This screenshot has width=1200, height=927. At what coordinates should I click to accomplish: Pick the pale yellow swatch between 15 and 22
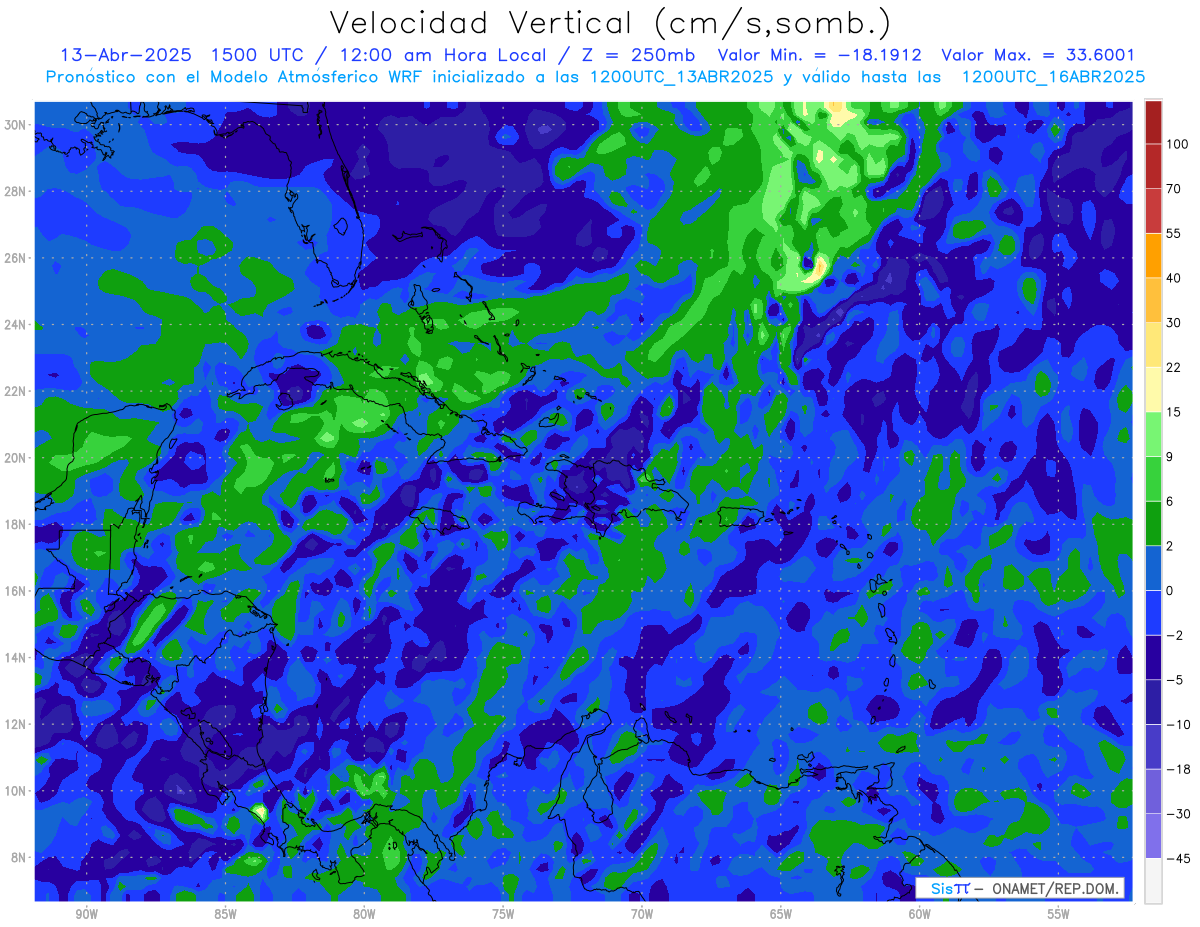(1153, 389)
